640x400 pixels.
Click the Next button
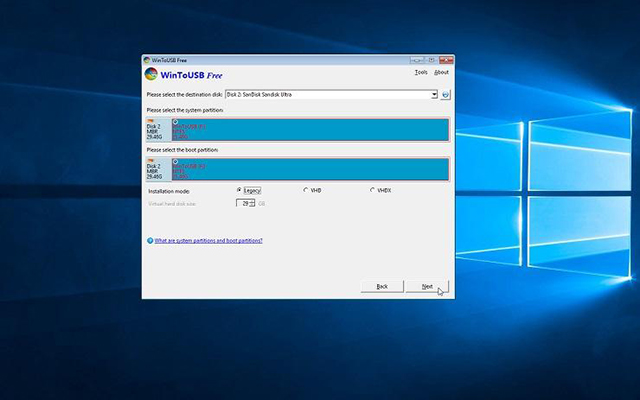click(427, 286)
